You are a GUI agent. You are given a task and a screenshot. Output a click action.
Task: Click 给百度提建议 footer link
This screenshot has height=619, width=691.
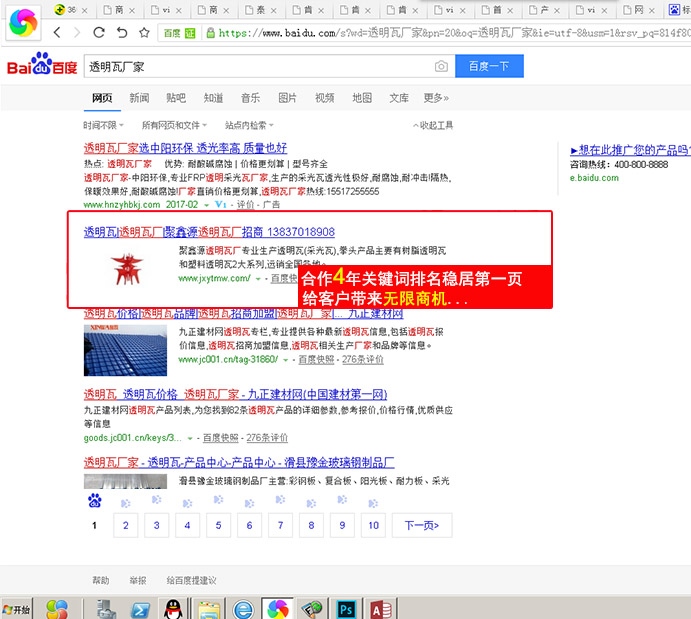pyautogui.click(x=191, y=581)
